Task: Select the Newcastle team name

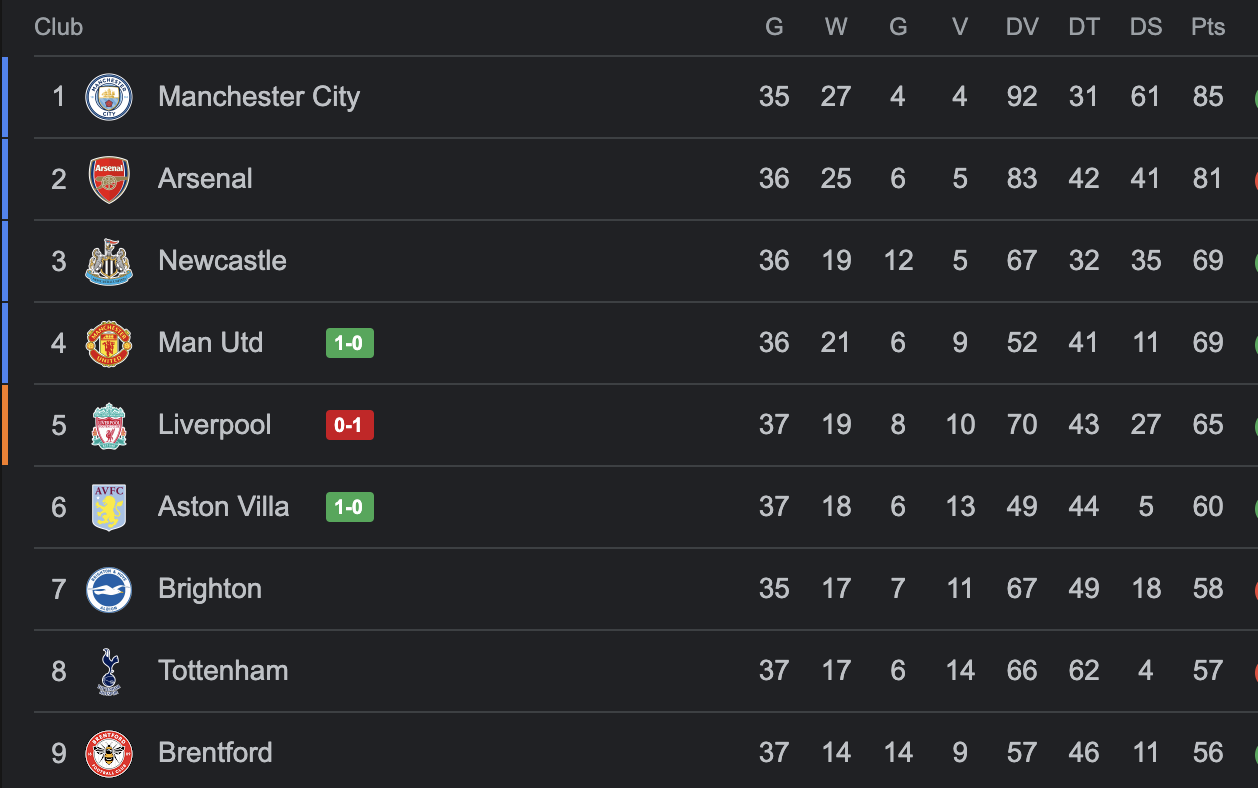Action: tap(222, 261)
